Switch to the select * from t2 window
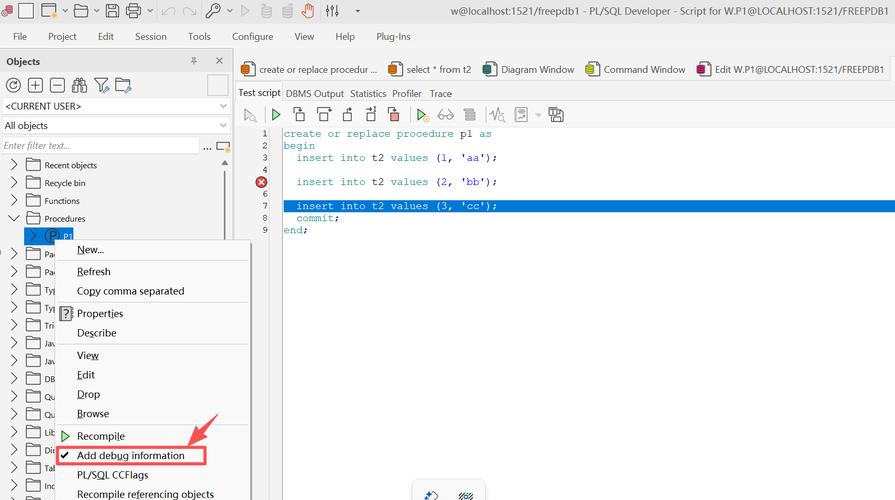The height and width of the screenshot is (500, 895). click(430, 70)
